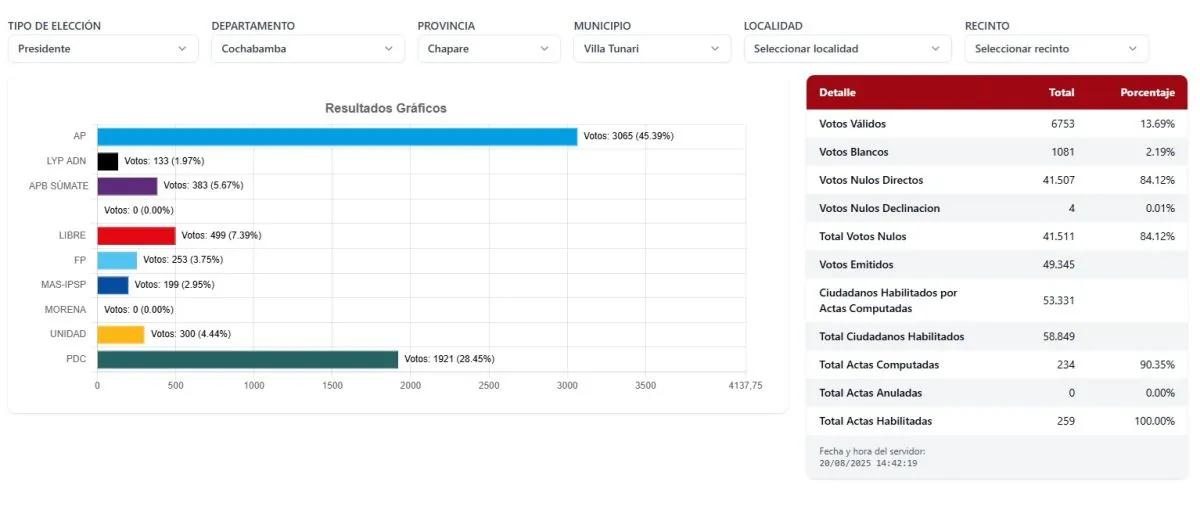Viewport: 1200px width, 510px height.
Task: Click the red LIBRE bar
Action: coord(136,236)
